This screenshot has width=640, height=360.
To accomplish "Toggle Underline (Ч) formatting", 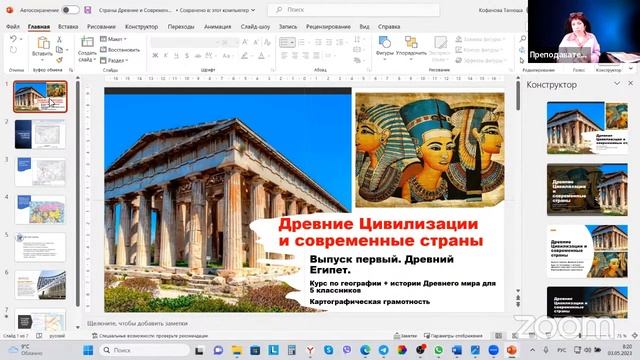I will point(176,56).
